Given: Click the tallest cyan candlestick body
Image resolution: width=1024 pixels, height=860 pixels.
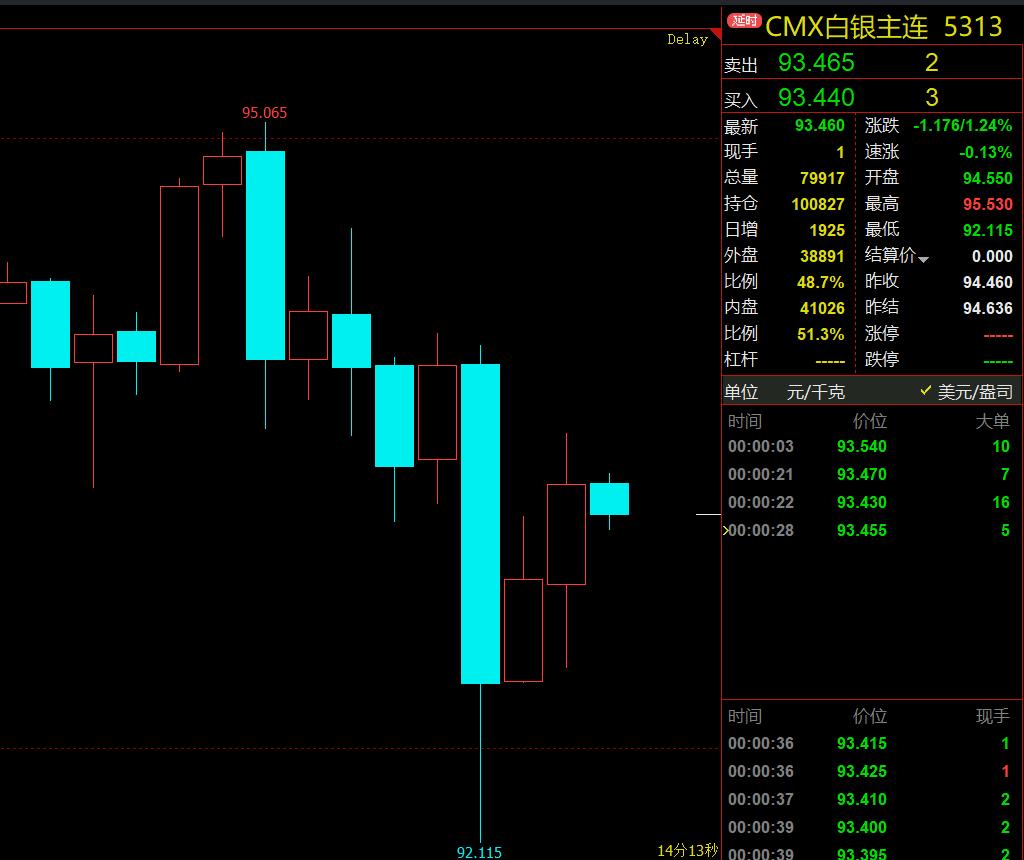Looking at the screenshot, I should 481,524.
